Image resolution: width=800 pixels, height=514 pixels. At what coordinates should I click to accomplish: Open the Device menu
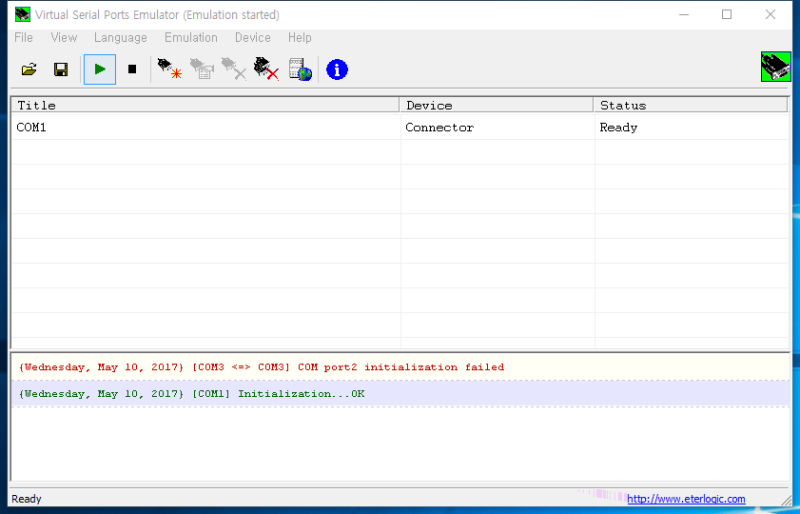253,38
